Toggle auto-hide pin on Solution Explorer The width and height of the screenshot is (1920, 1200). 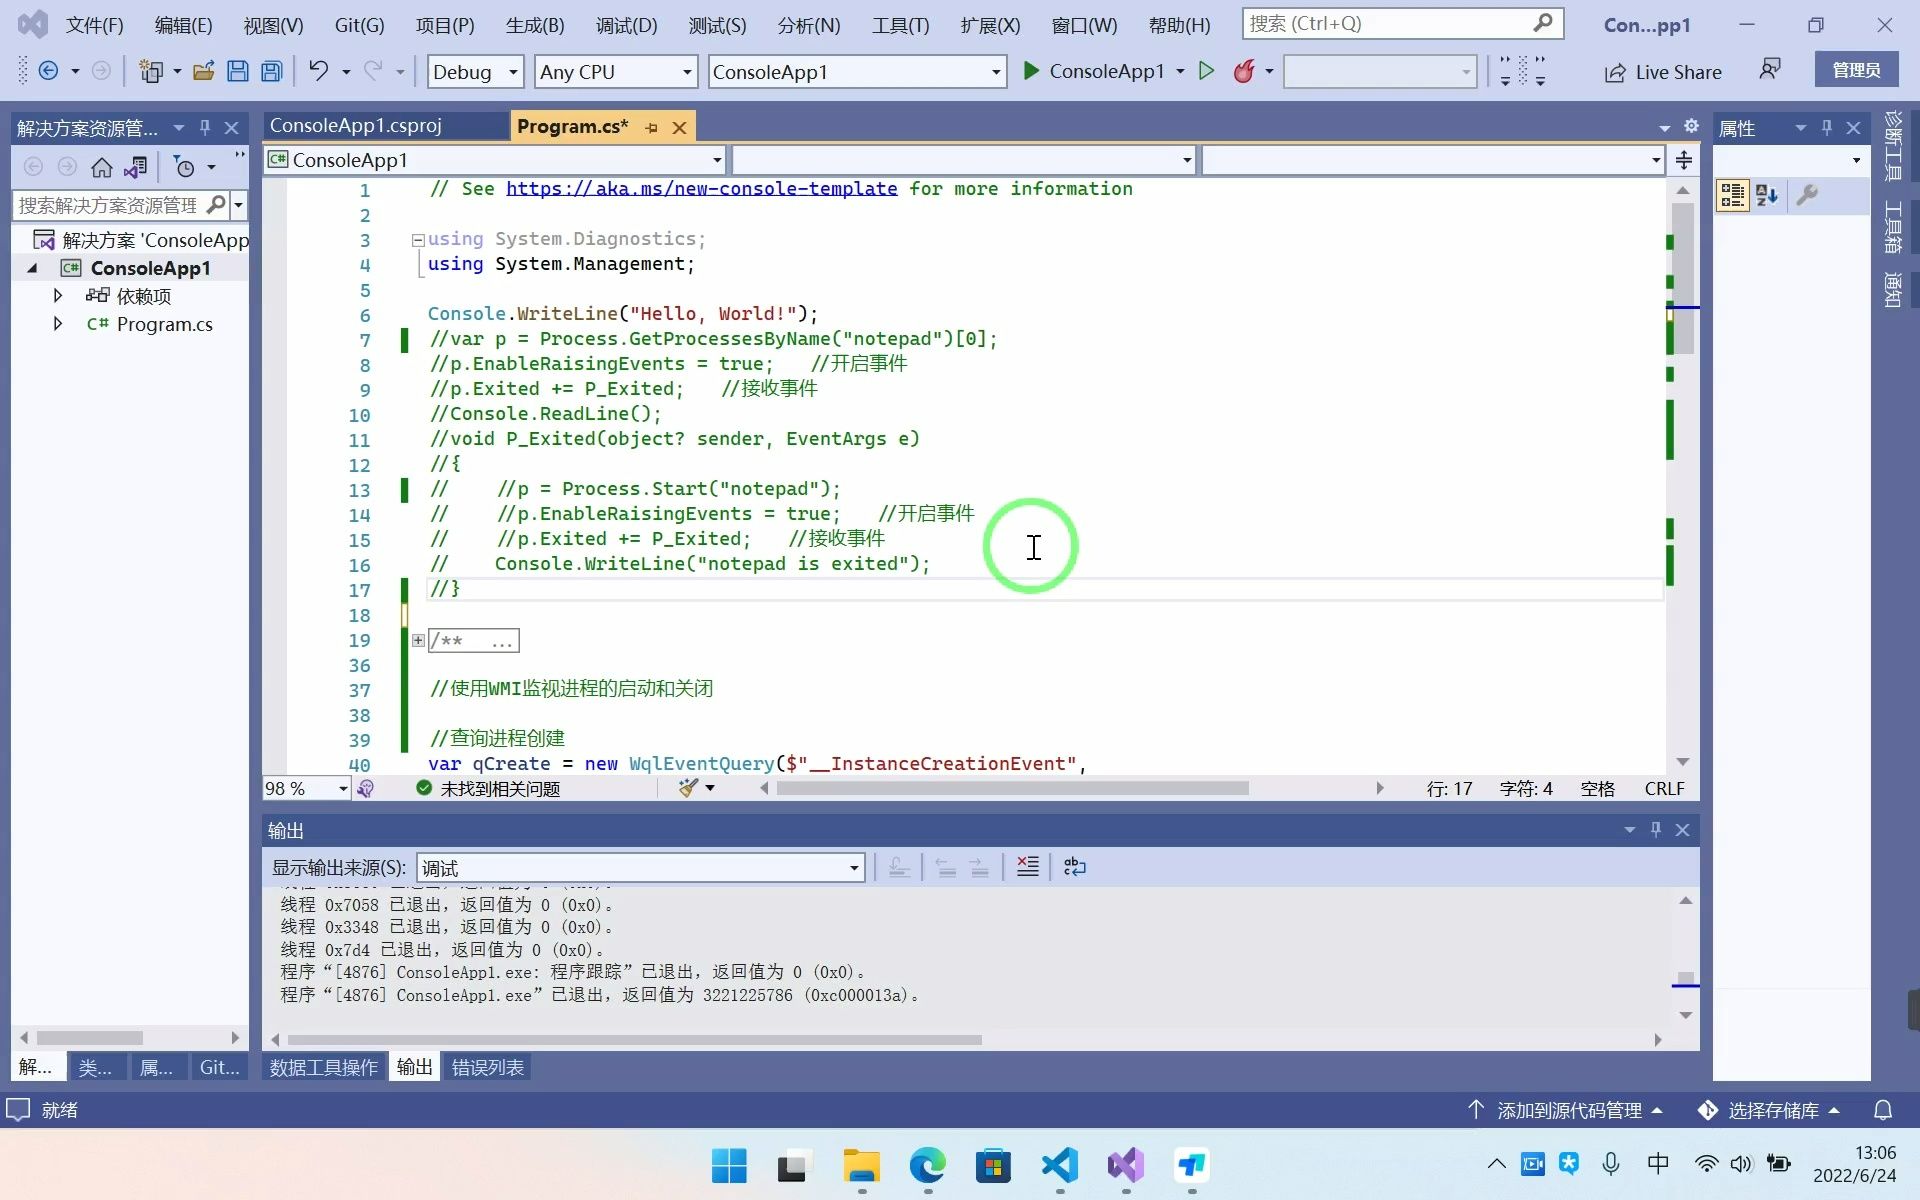[x=205, y=128]
